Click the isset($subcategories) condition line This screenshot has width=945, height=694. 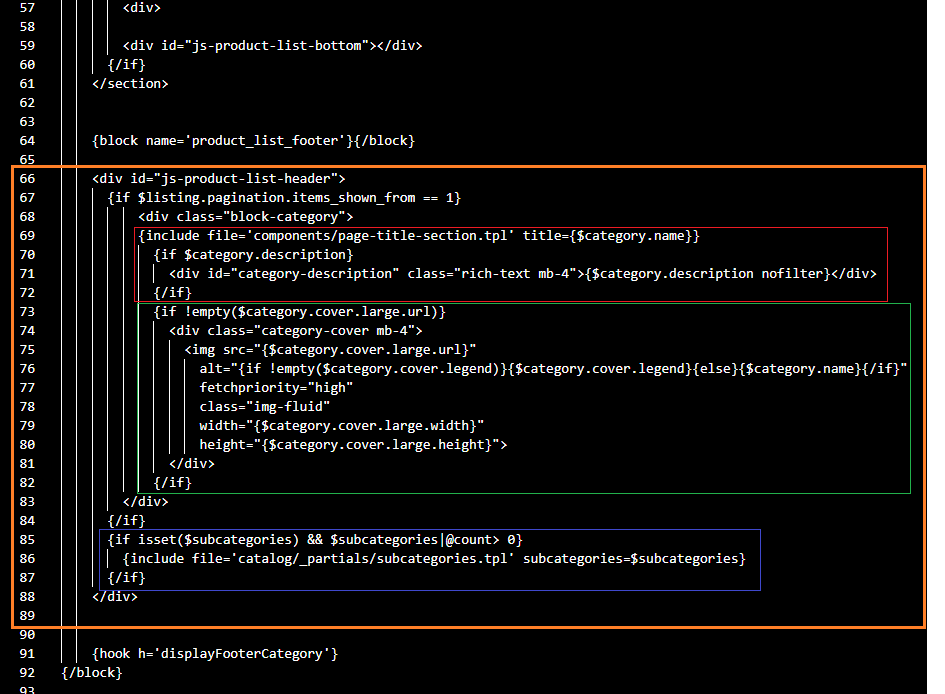[x=315, y=540]
